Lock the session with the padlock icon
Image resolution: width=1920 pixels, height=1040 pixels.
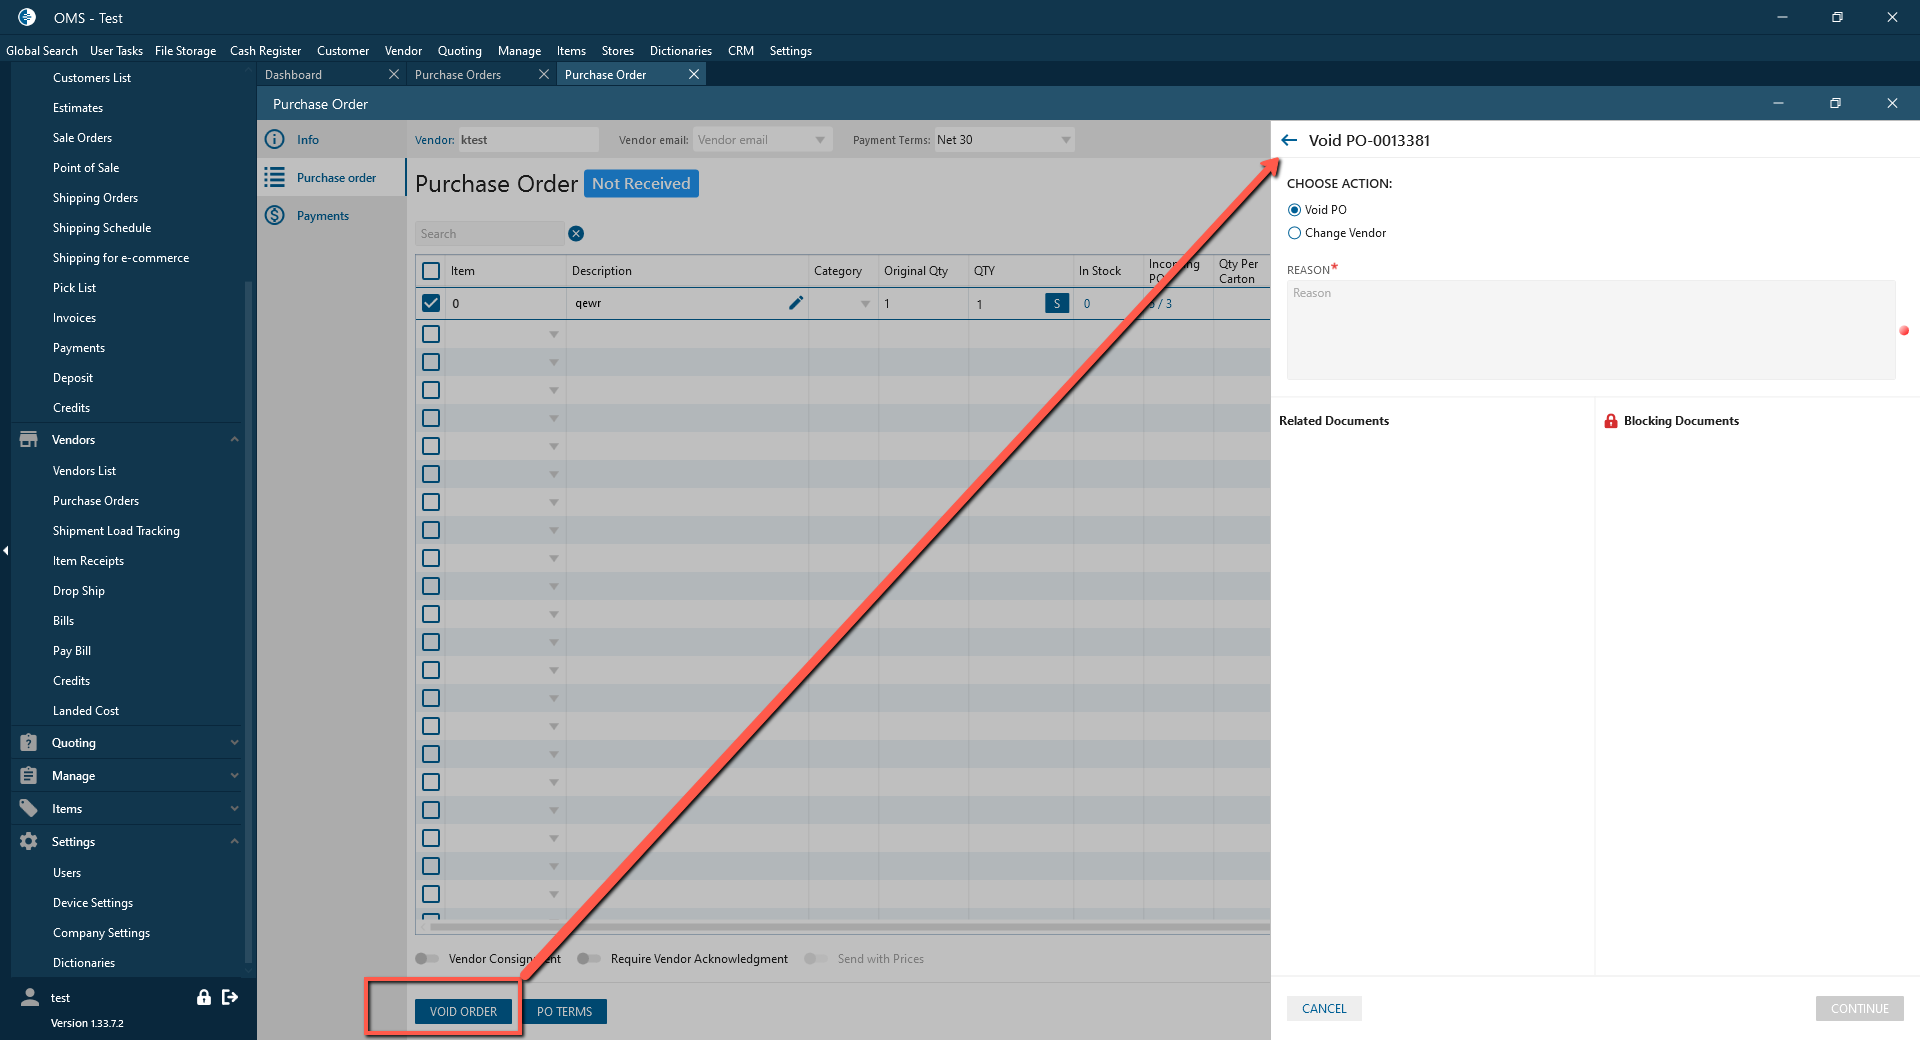tap(204, 997)
